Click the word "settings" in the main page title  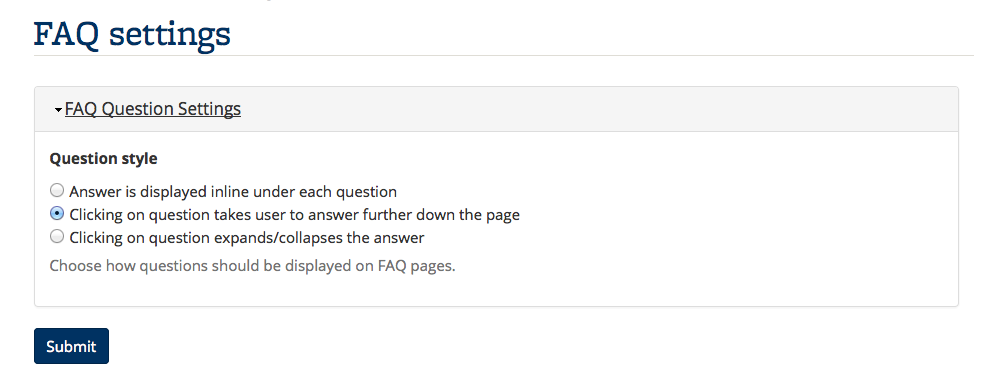coord(170,35)
